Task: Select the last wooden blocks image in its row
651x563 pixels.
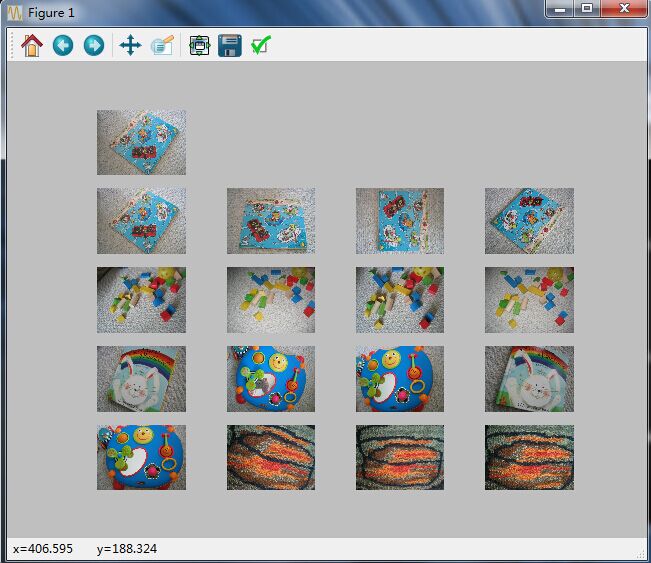Action: point(529,299)
